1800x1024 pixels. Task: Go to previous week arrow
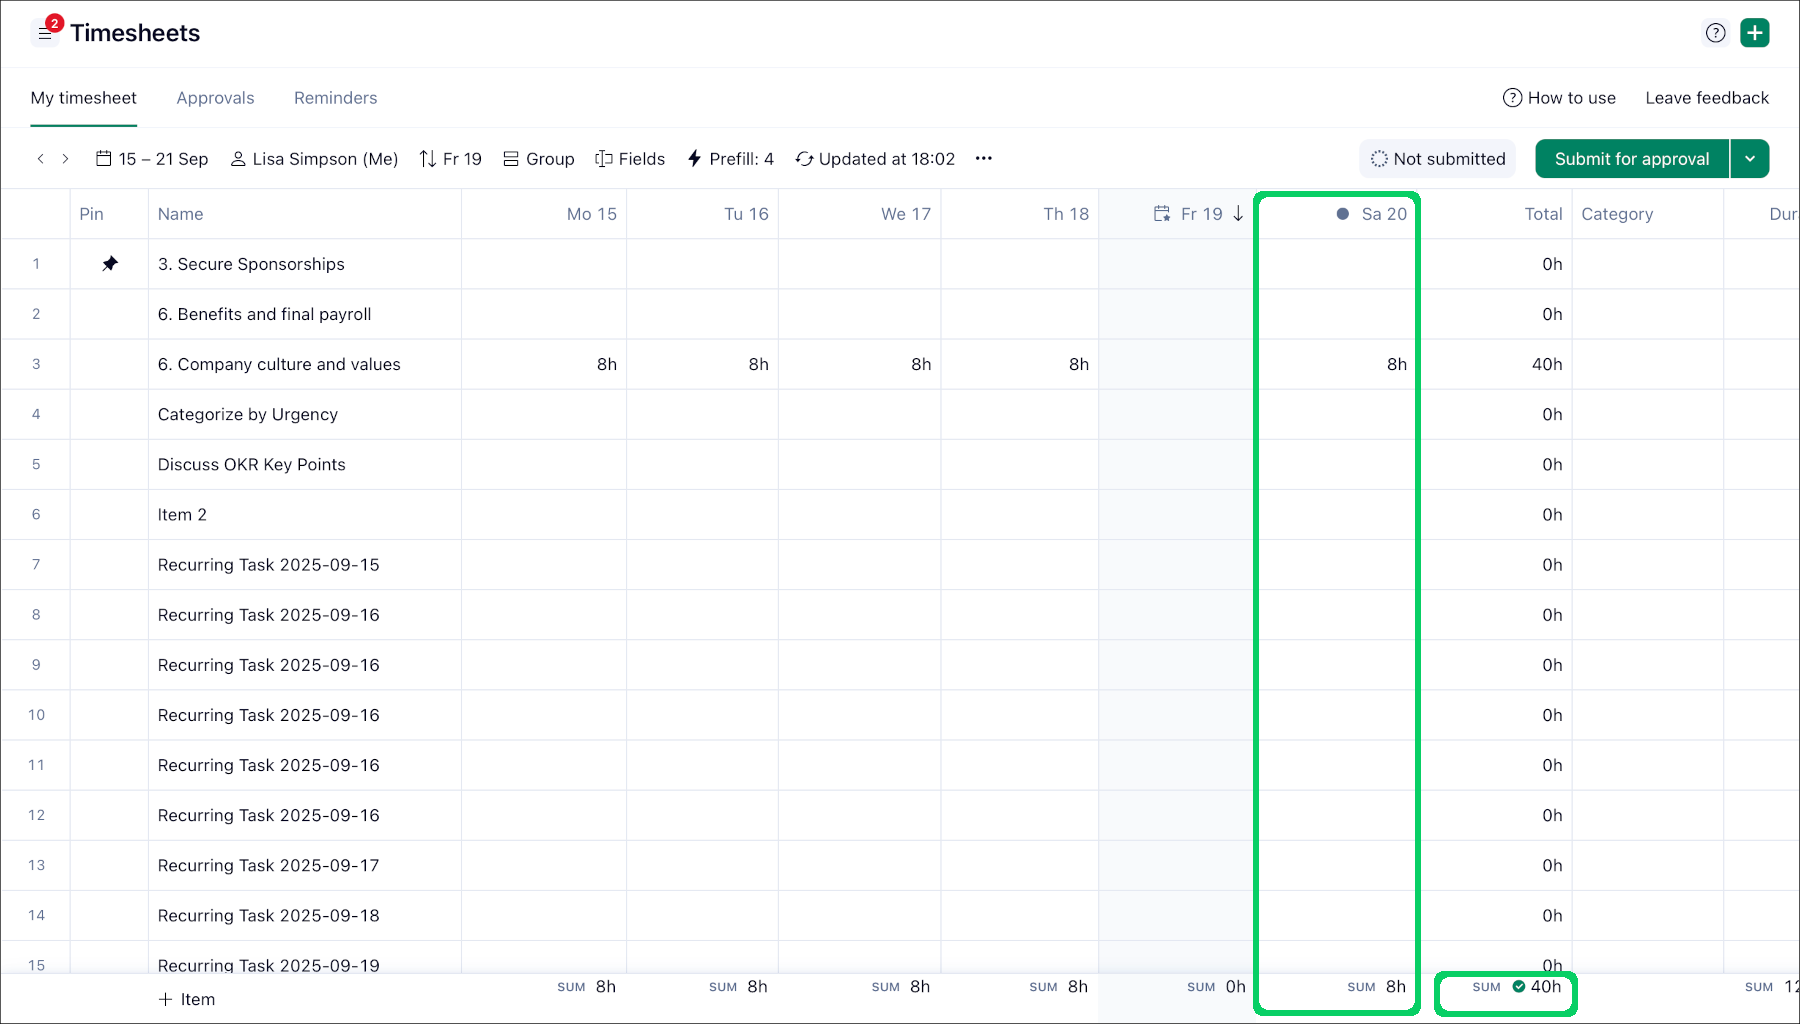(40, 159)
